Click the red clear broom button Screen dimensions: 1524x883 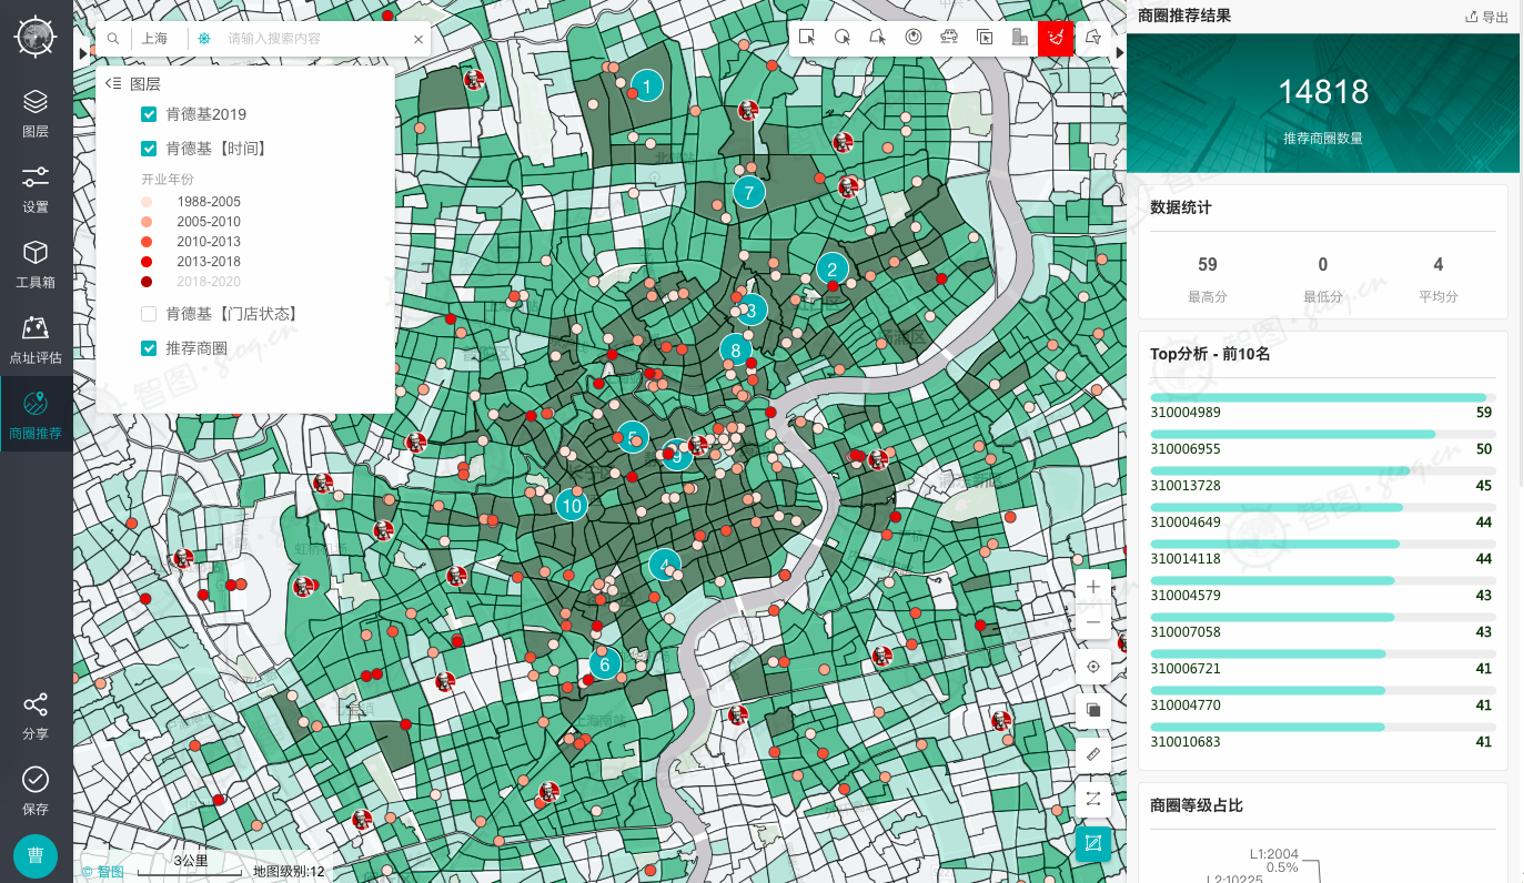pos(1056,38)
